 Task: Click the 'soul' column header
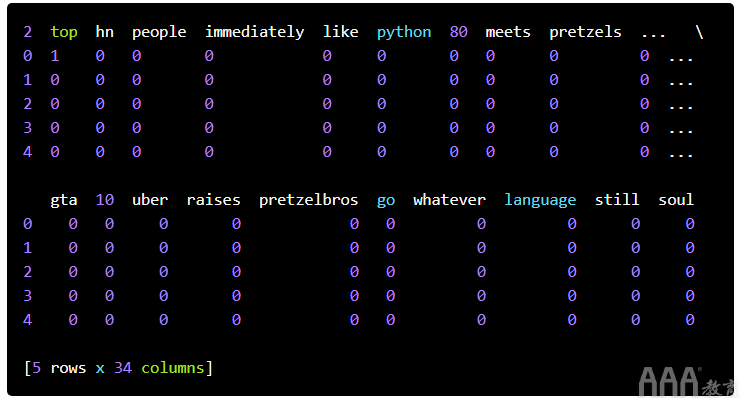point(676,200)
